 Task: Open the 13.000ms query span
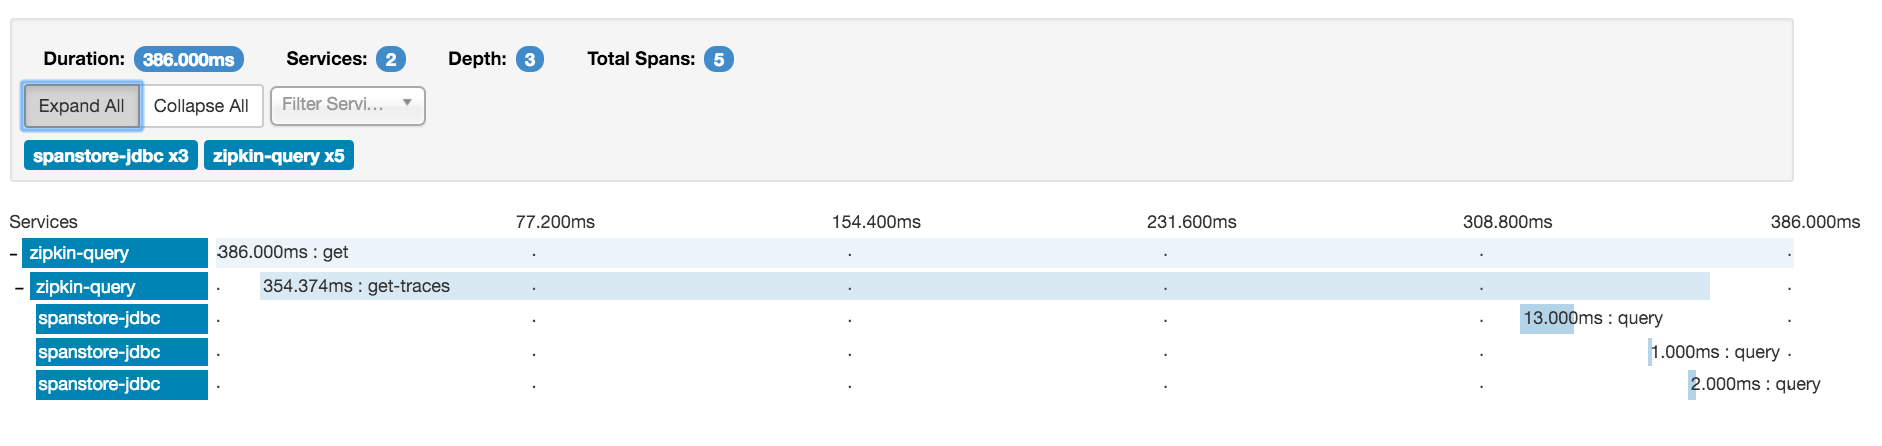point(1546,319)
